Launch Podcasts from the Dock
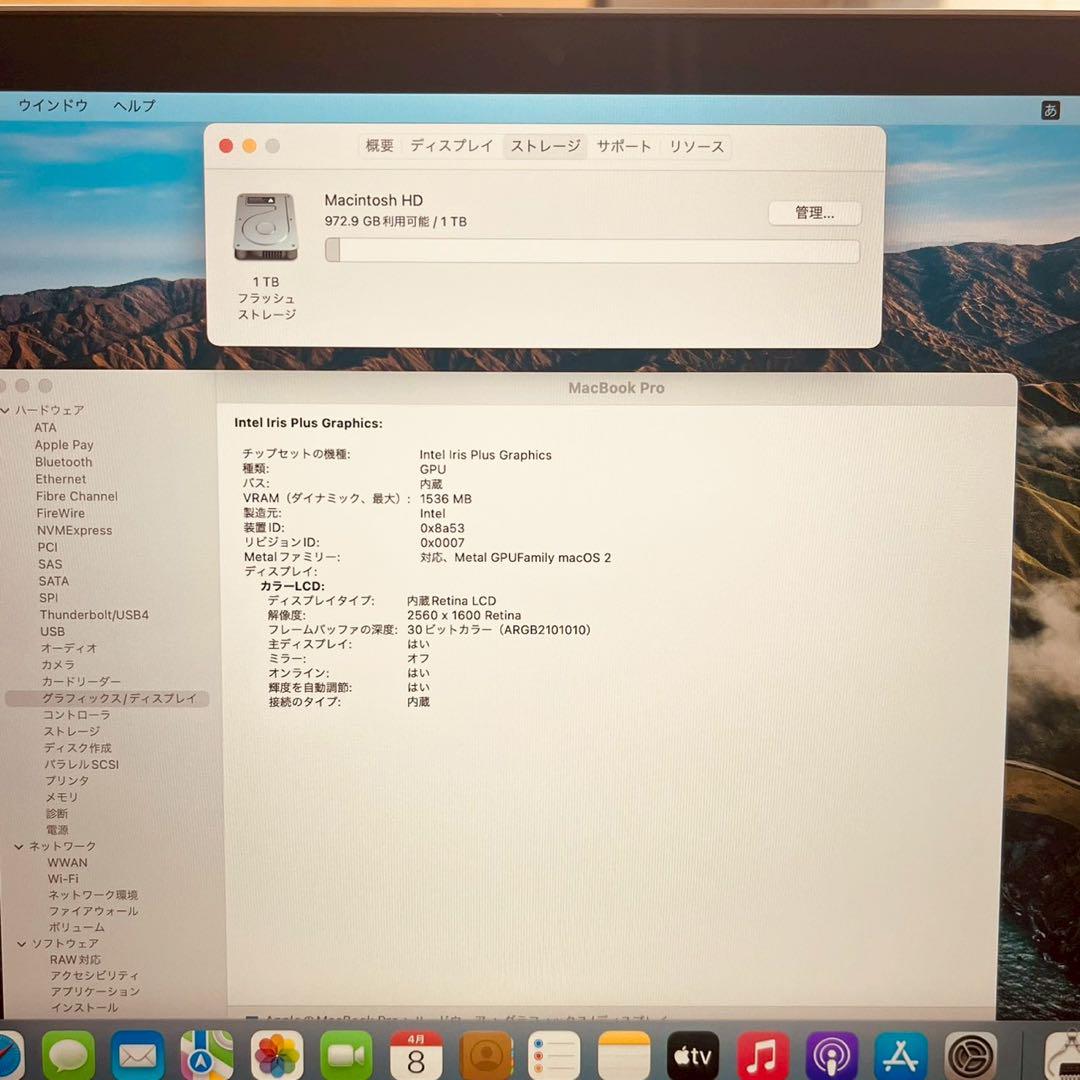 pos(832,1055)
